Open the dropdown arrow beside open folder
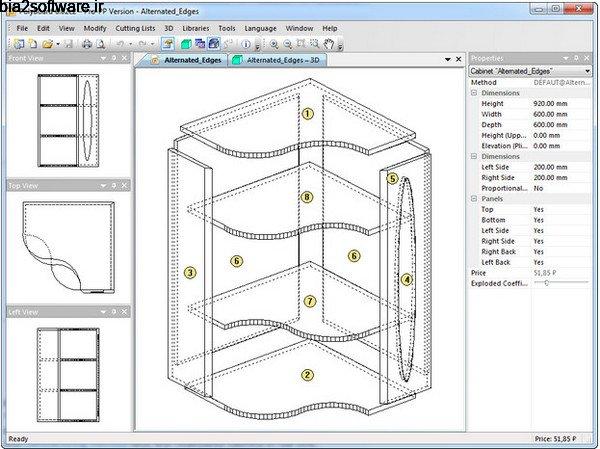Viewport: 600px width, 449px height. (58, 44)
